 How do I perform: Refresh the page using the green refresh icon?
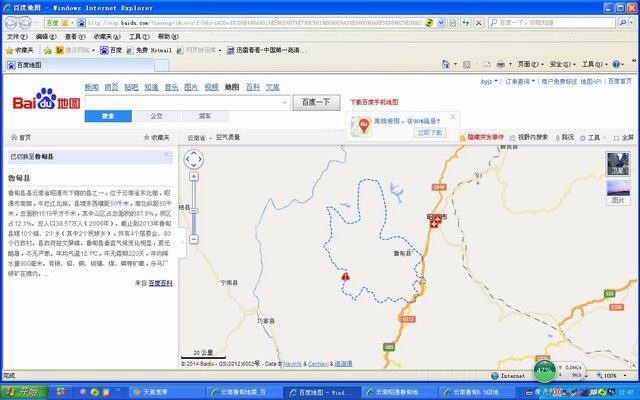(x=465, y=23)
